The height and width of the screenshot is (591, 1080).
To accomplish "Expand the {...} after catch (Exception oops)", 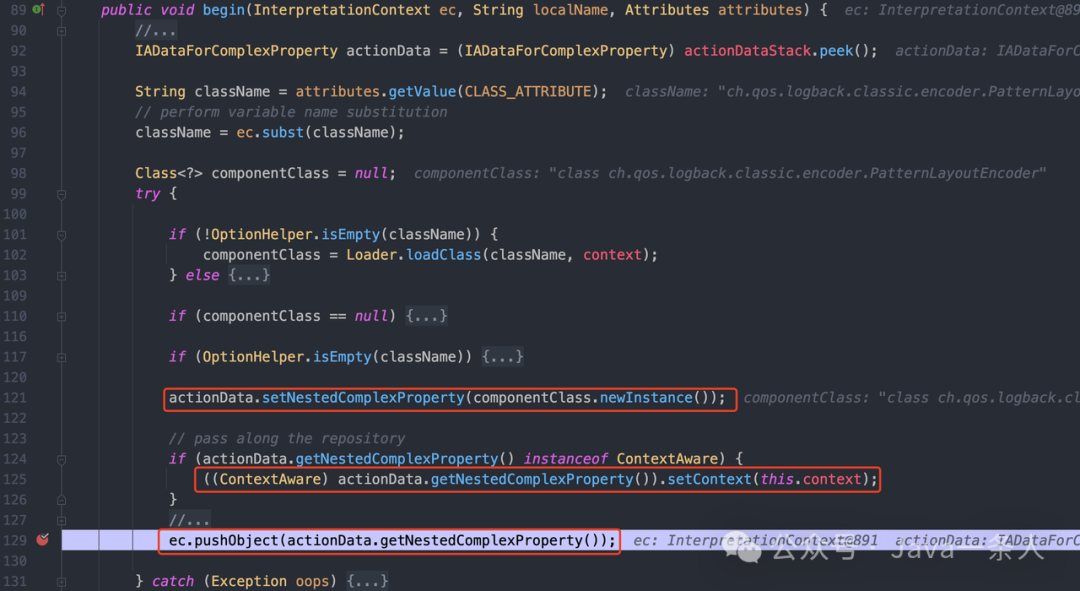I will (367, 581).
